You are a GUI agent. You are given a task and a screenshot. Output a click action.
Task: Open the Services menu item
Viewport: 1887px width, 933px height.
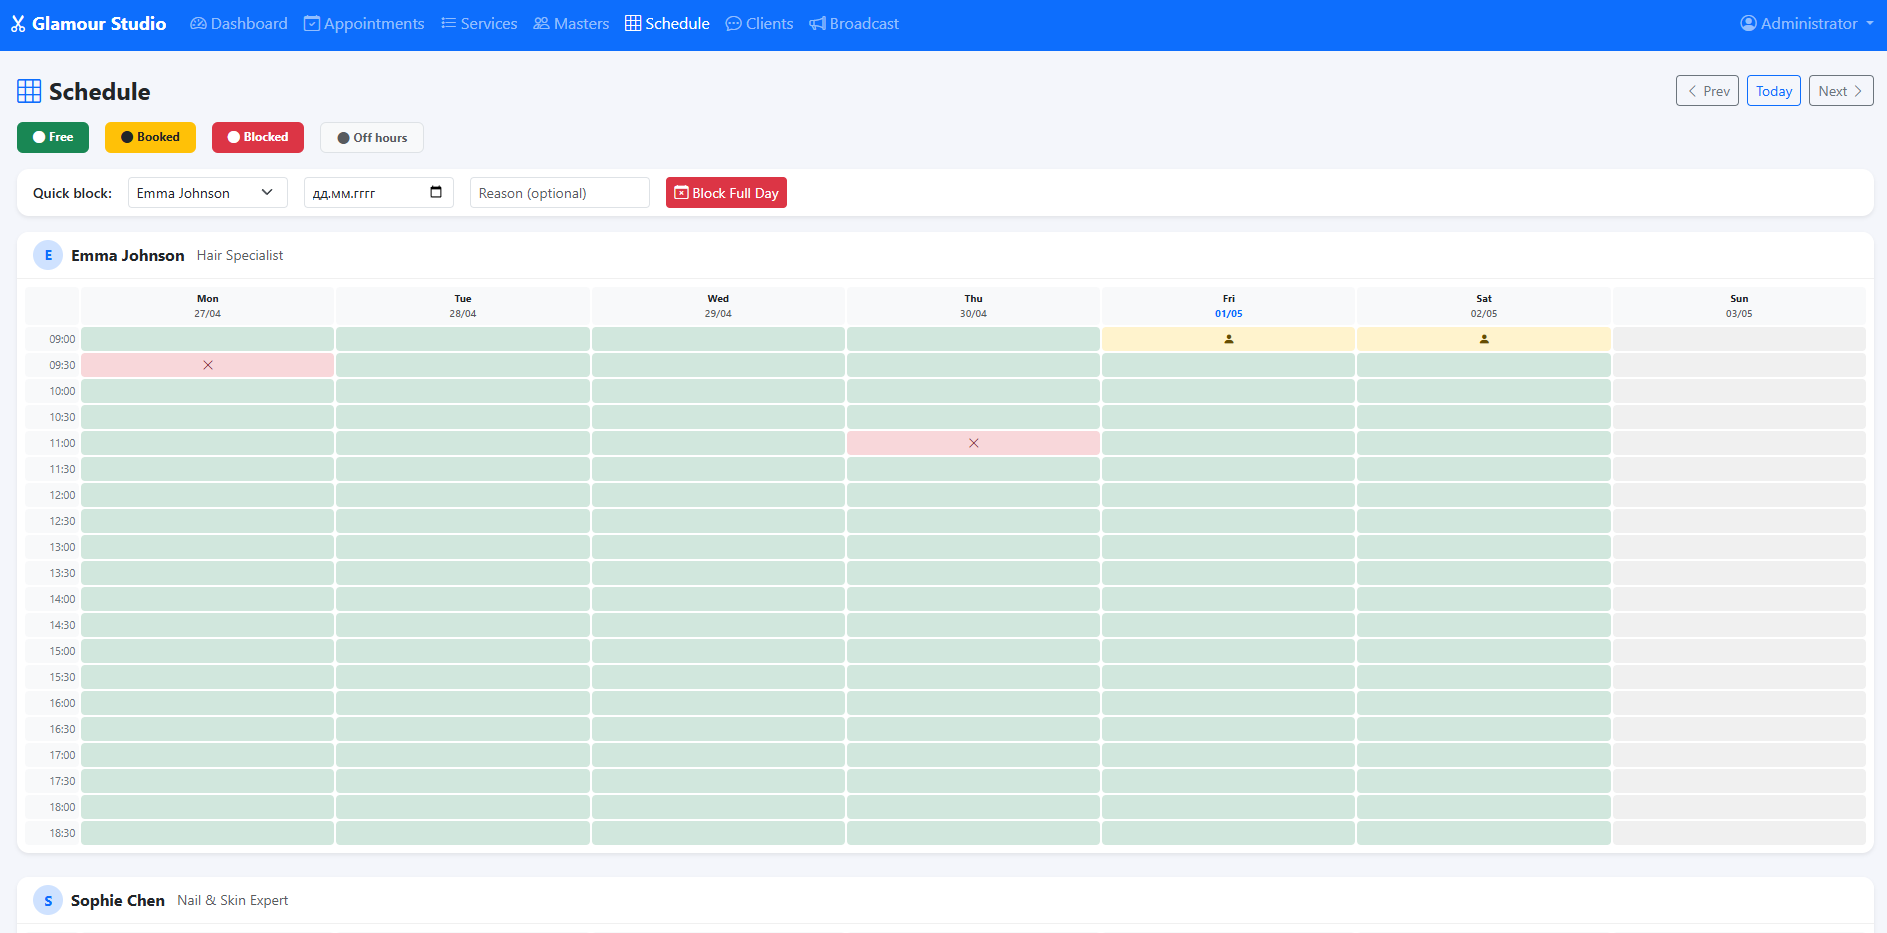pyautogui.click(x=479, y=24)
